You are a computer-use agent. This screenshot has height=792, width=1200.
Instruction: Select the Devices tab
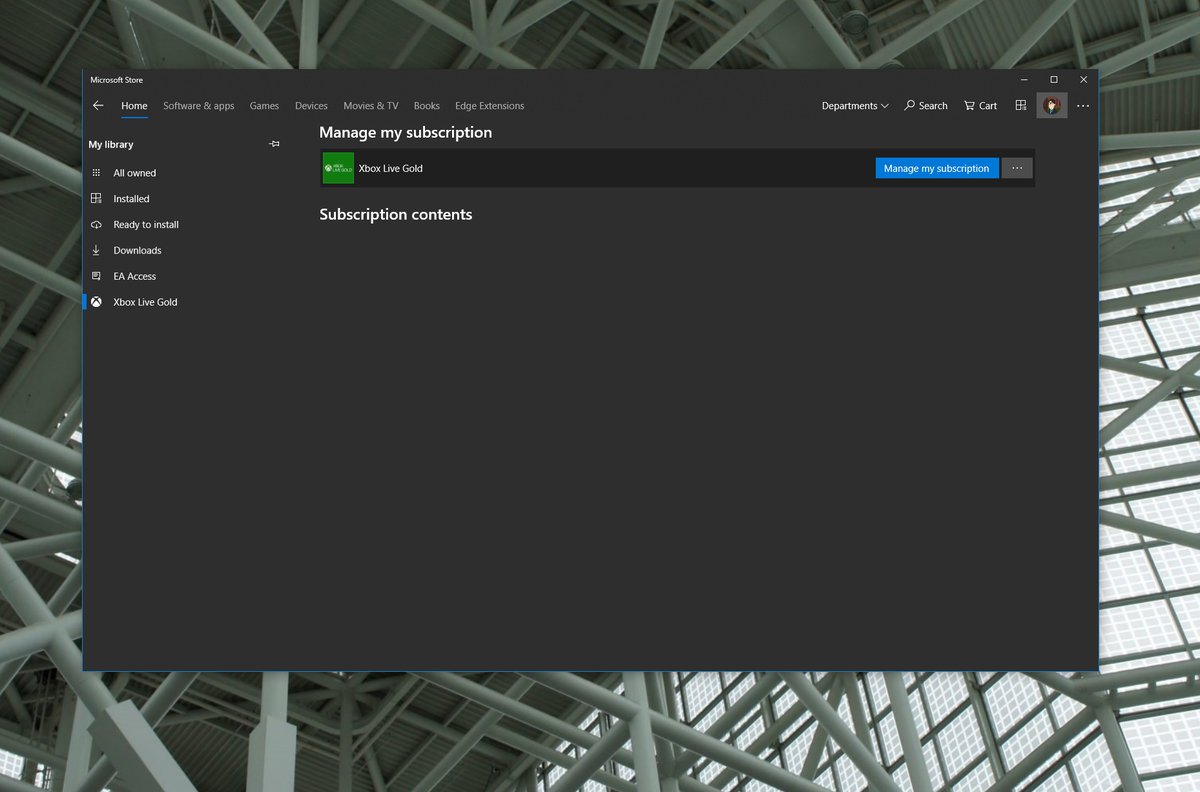[311, 106]
